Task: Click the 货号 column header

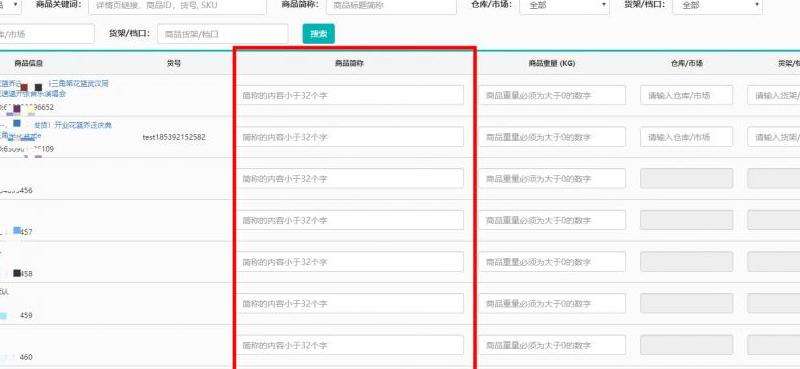Action: (174, 64)
